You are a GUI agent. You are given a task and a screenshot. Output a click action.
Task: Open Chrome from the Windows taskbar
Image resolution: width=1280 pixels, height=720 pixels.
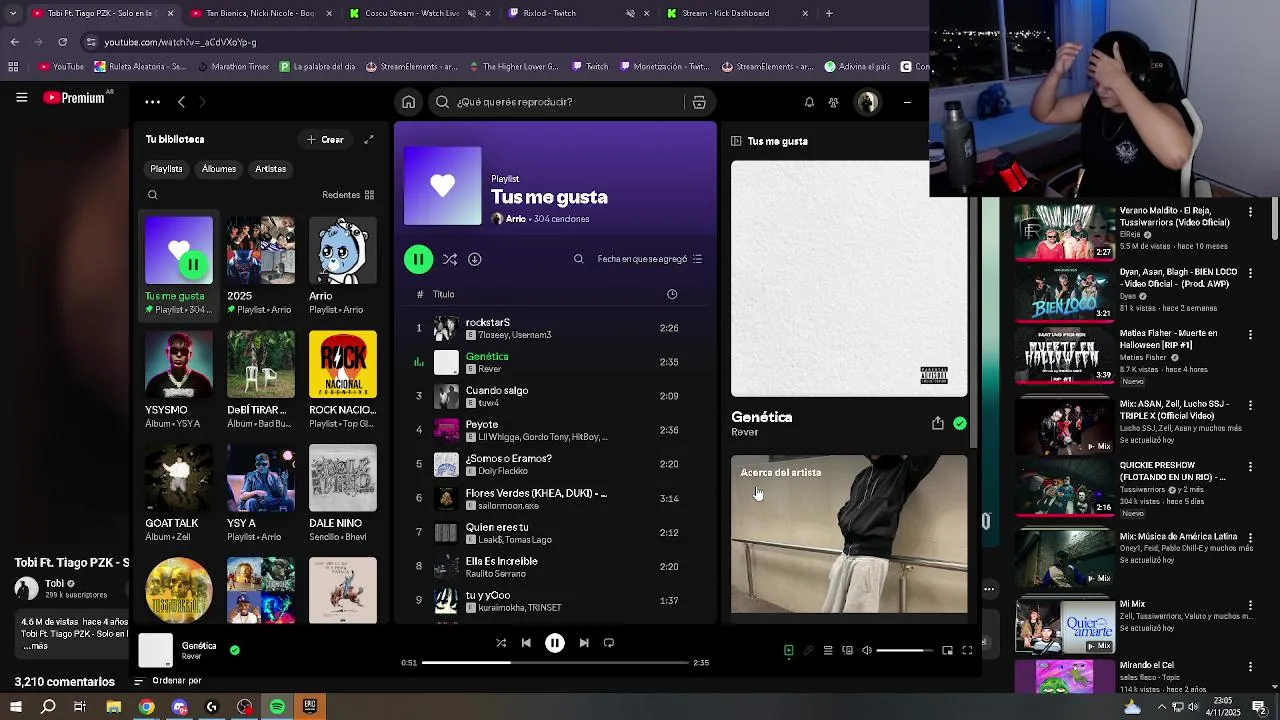point(146,707)
